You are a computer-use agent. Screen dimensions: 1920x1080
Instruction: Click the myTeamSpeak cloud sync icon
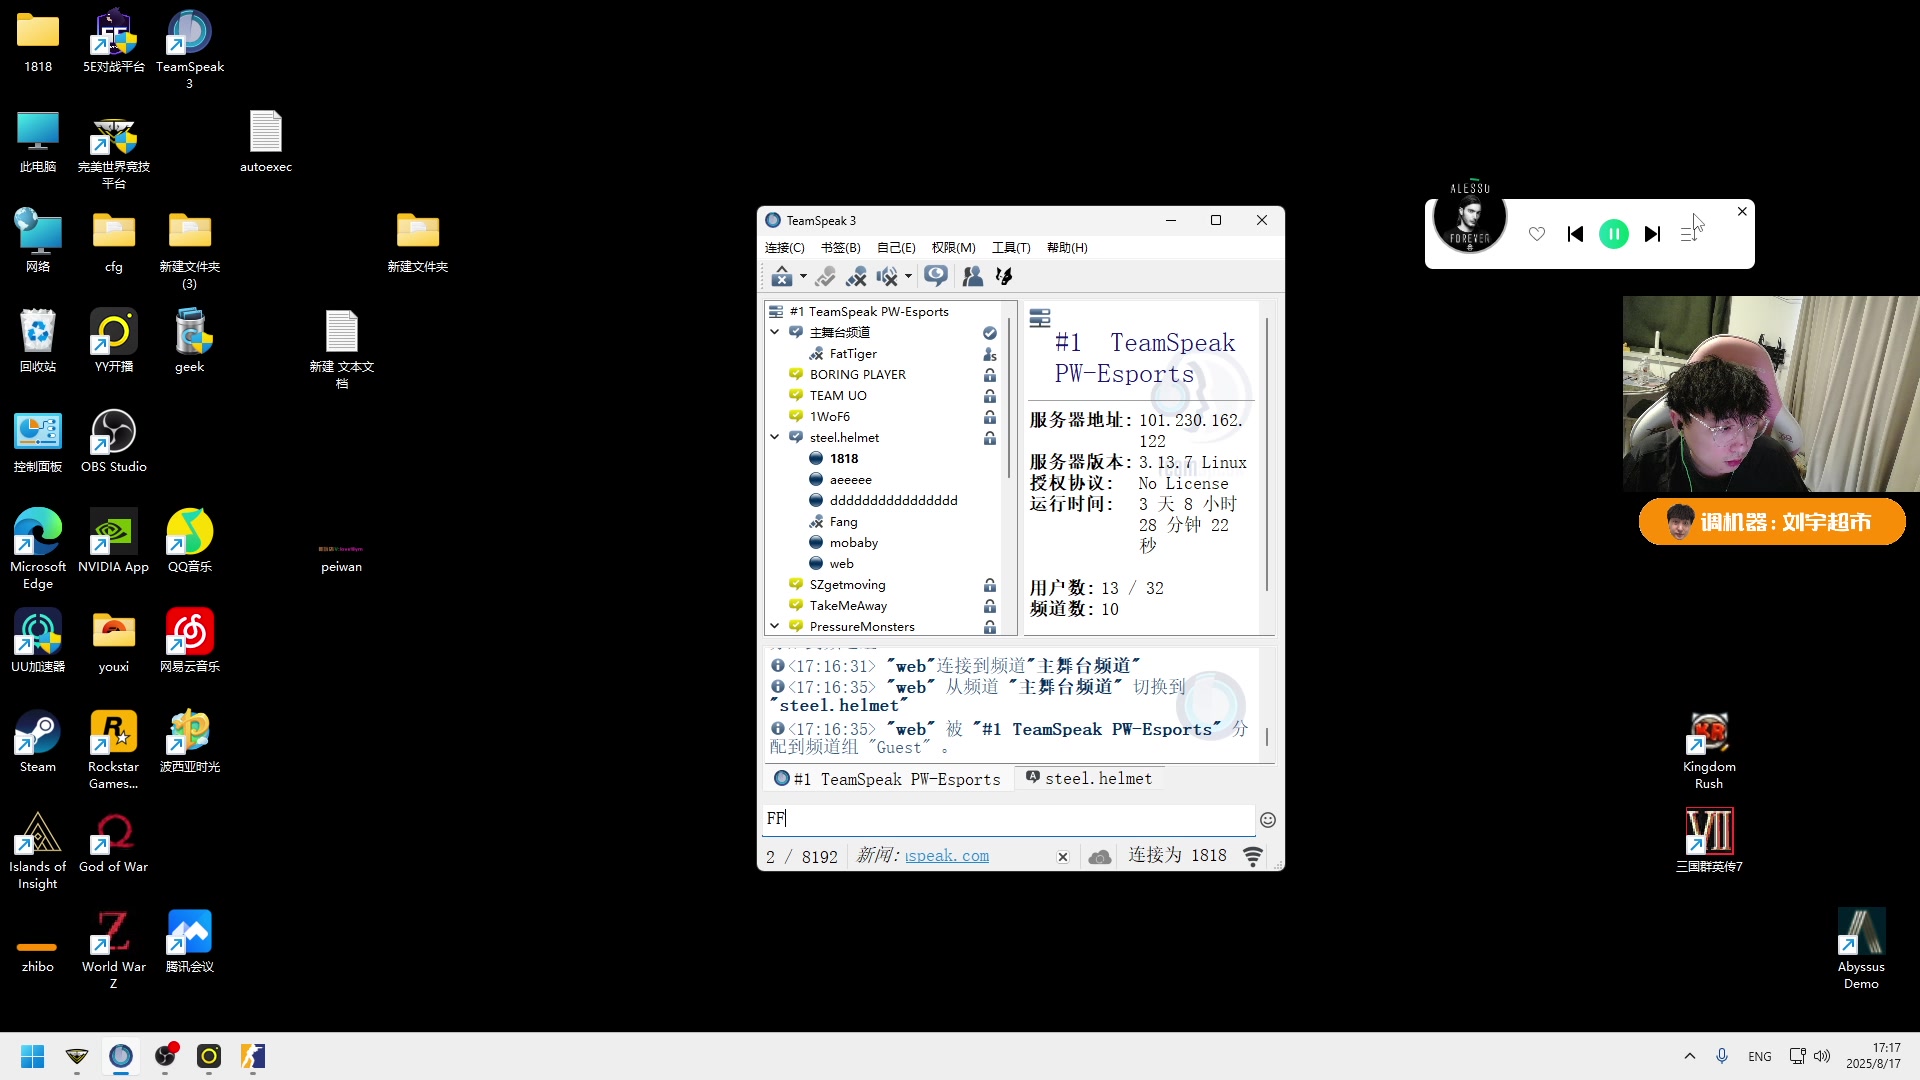tap(1100, 857)
